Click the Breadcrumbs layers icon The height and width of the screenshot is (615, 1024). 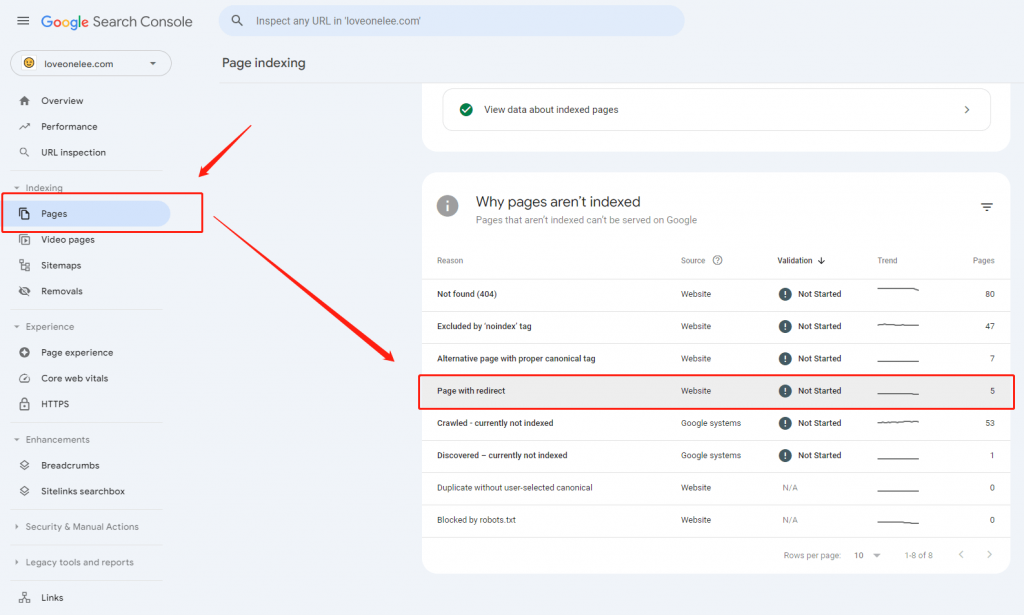(24, 465)
